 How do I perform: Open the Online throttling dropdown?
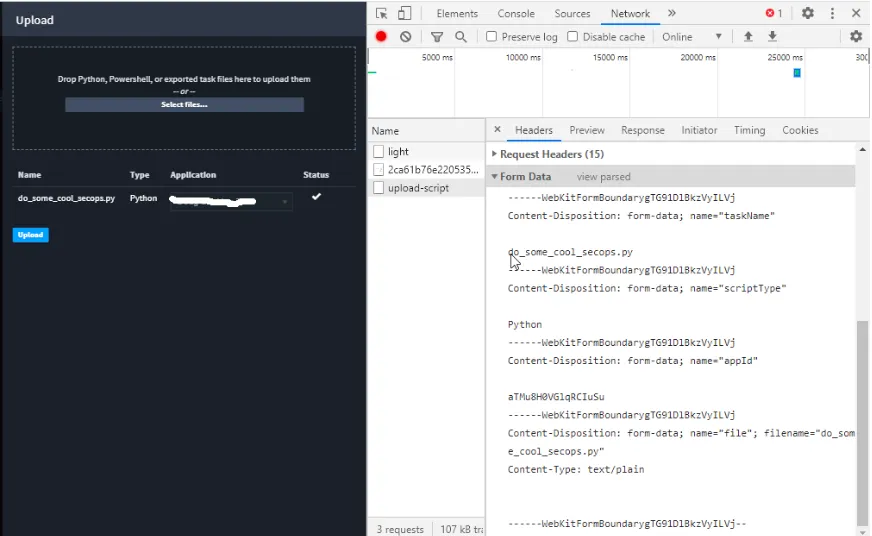[691, 37]
